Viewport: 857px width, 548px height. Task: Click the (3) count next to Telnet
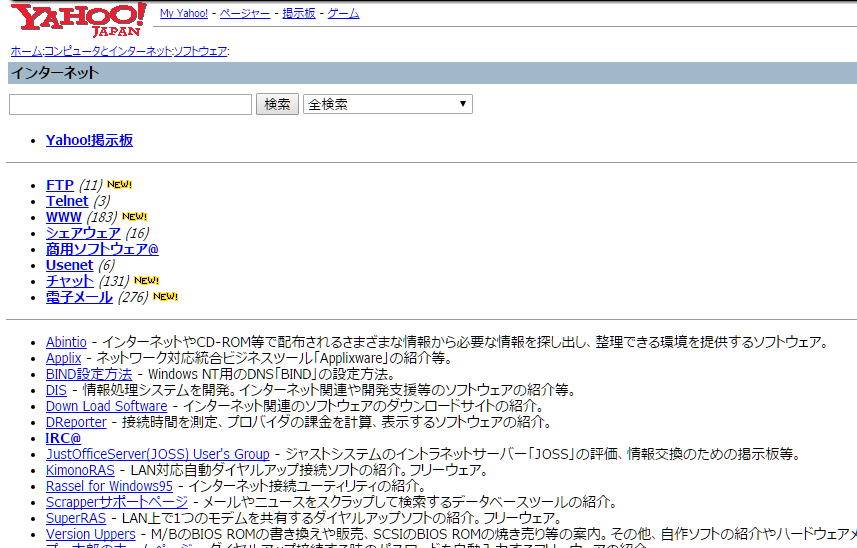pyautogui.click(x=102, y=201)
